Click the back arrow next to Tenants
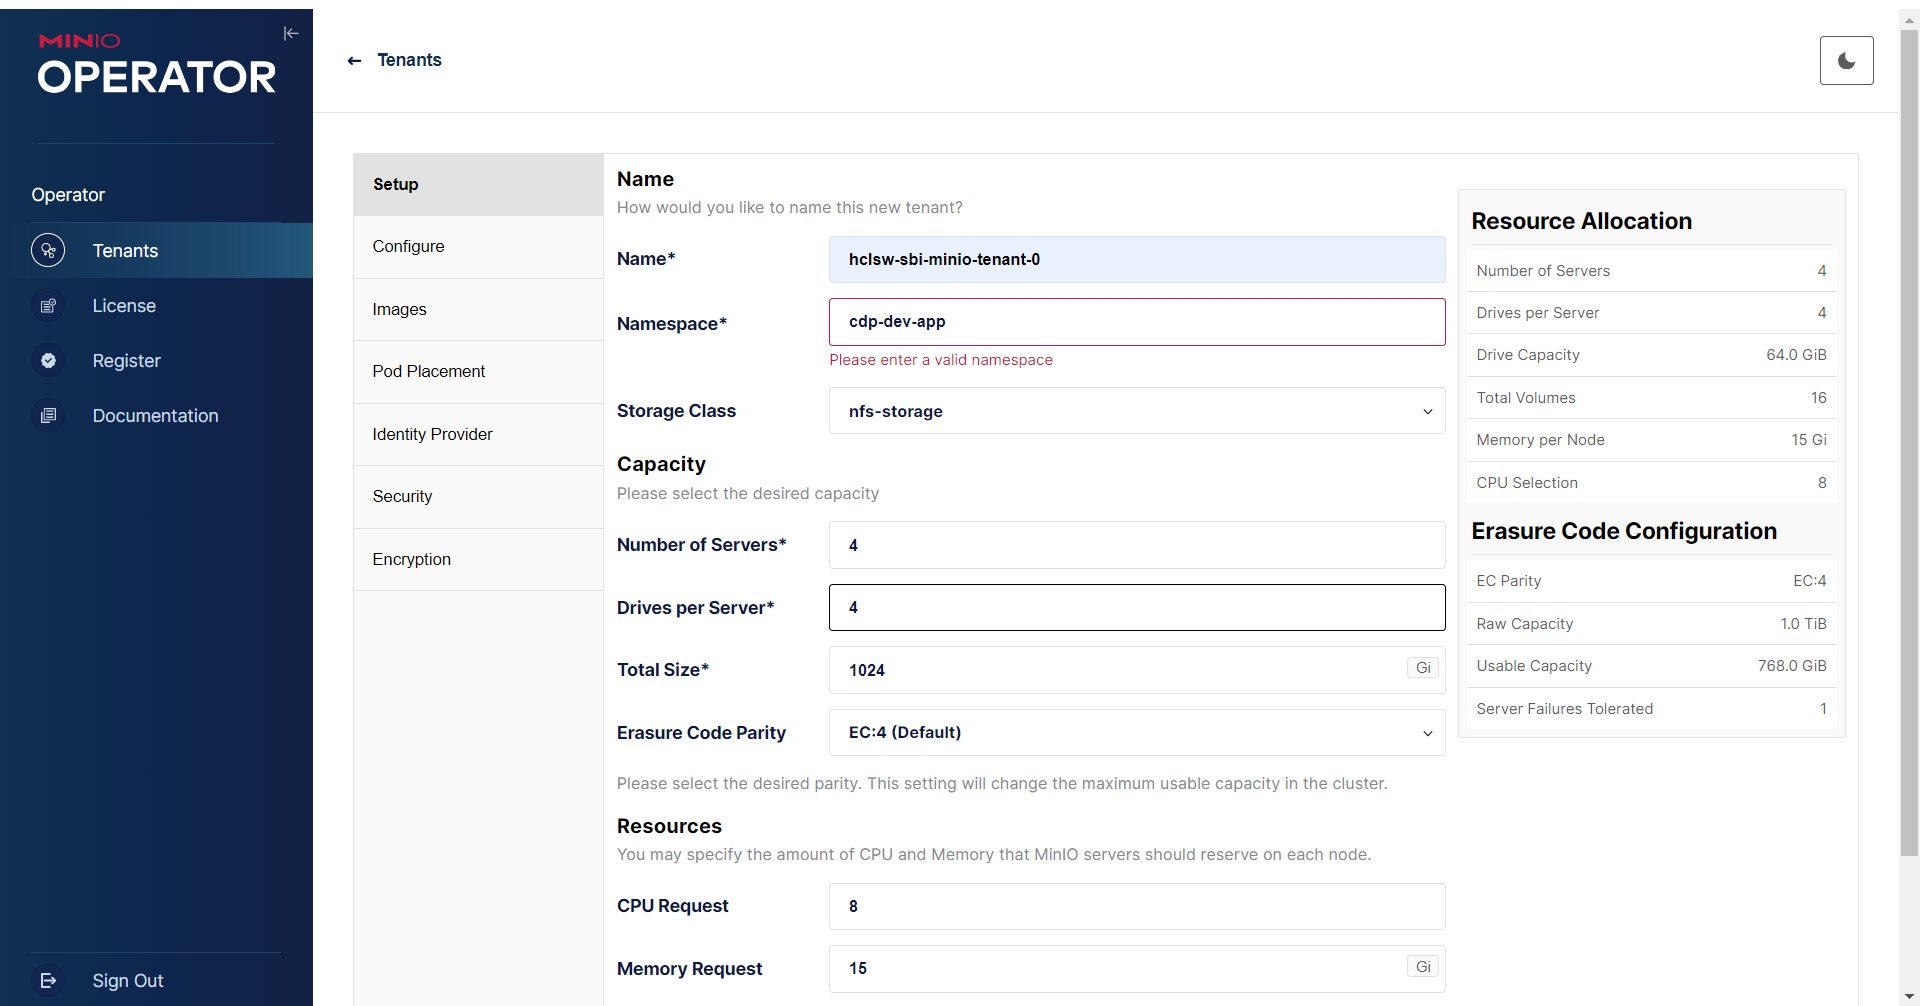The width and height of the screenshot is (1920, 1006). 354,61
